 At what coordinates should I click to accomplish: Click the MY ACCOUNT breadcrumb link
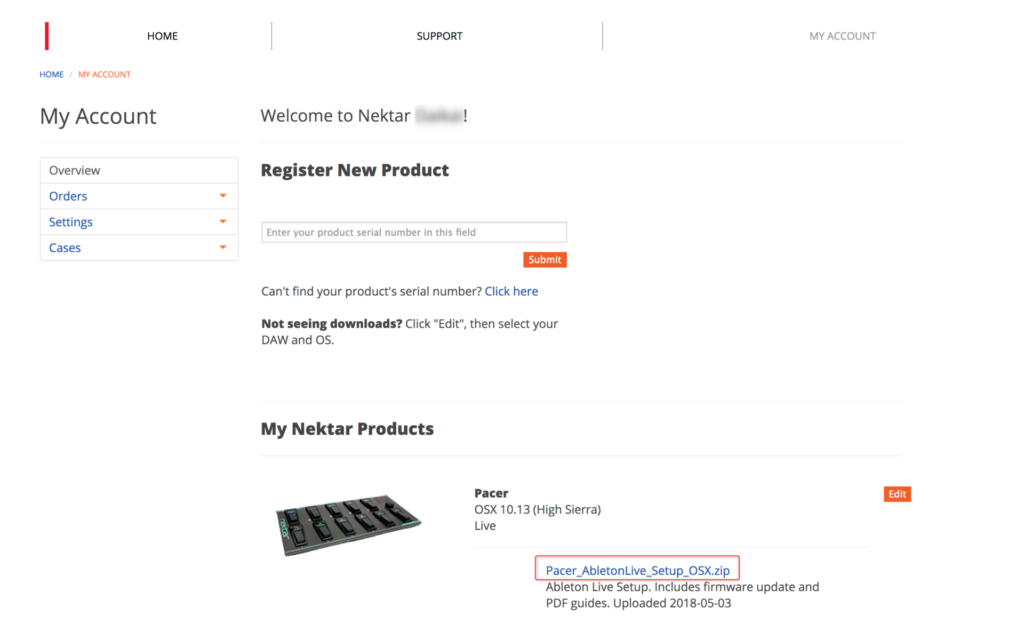[x=104, y=75]
